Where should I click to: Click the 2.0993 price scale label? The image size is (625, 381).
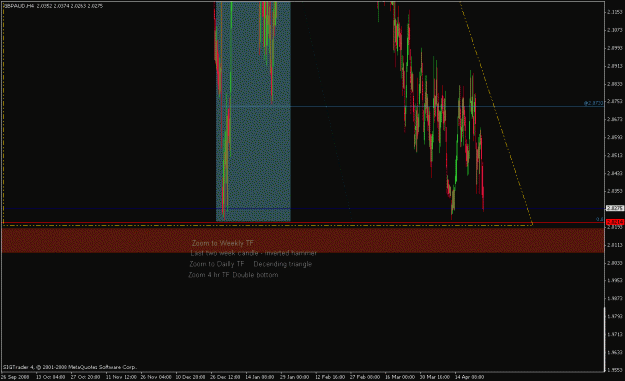tap(615, 48)
